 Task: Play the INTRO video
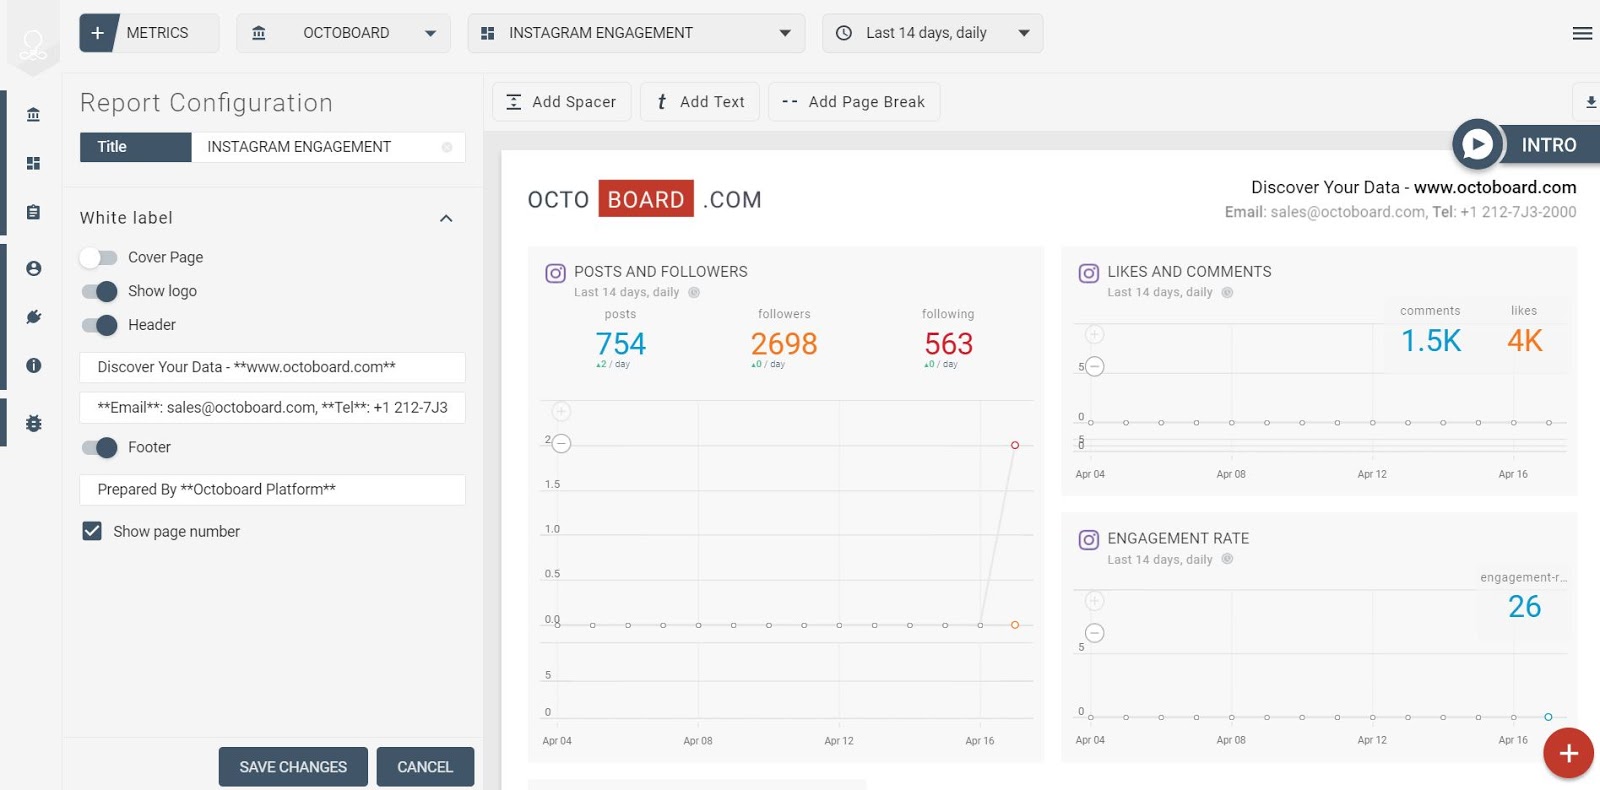coord(1478,145)
